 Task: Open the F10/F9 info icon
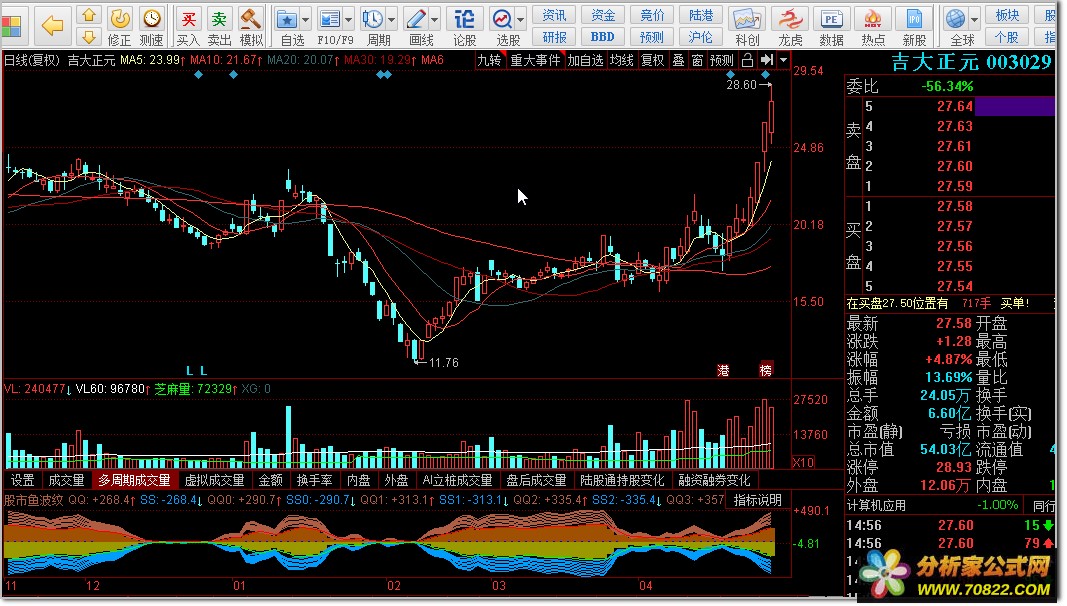pyautogui.click(x=330, y=19)
